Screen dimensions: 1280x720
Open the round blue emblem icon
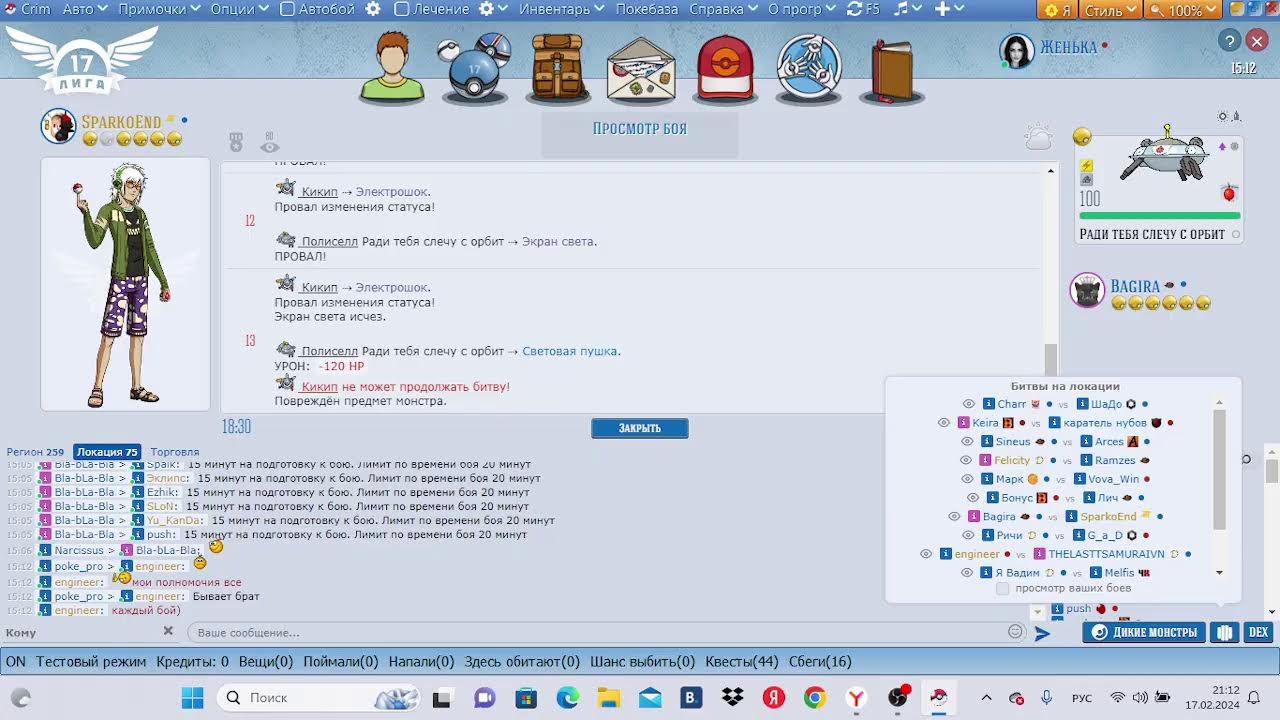pos(809,68)
